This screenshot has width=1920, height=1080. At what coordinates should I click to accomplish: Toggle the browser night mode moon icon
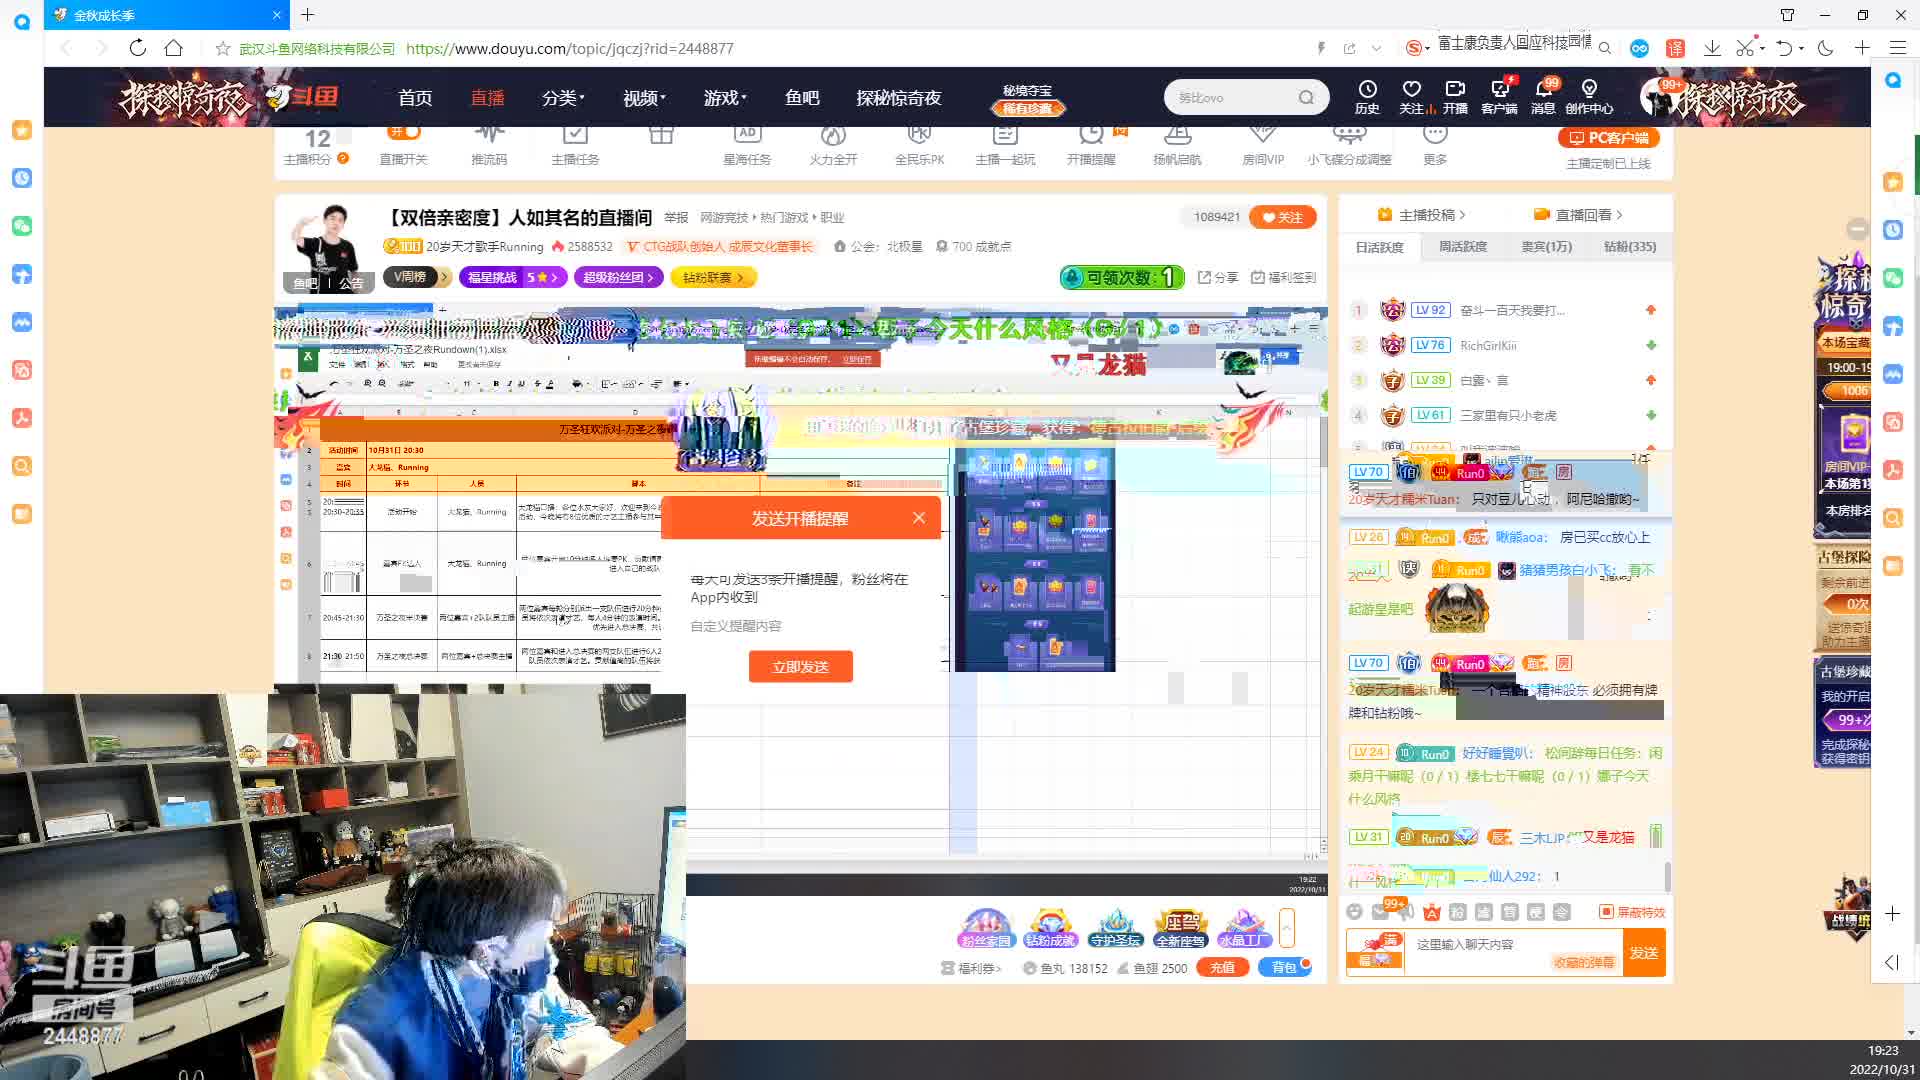(x=1825, y=48)
